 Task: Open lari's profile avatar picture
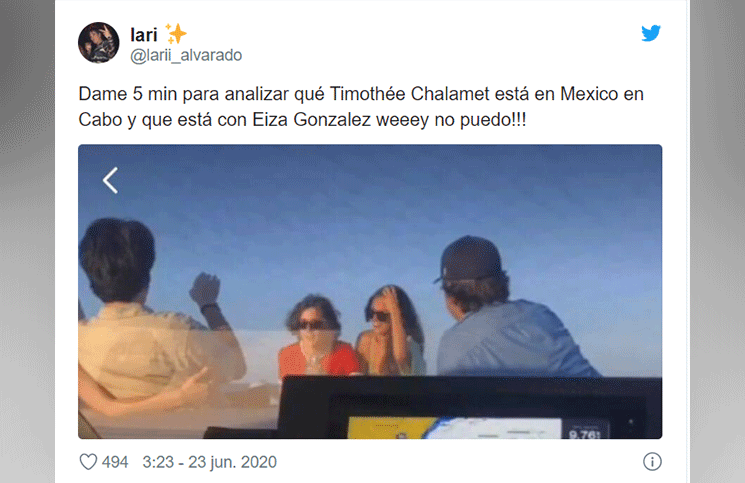coord(99,43)
